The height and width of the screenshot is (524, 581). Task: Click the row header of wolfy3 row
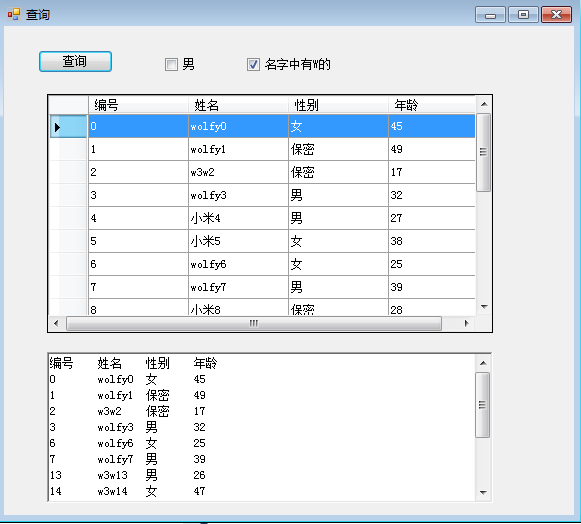[69, 195]
